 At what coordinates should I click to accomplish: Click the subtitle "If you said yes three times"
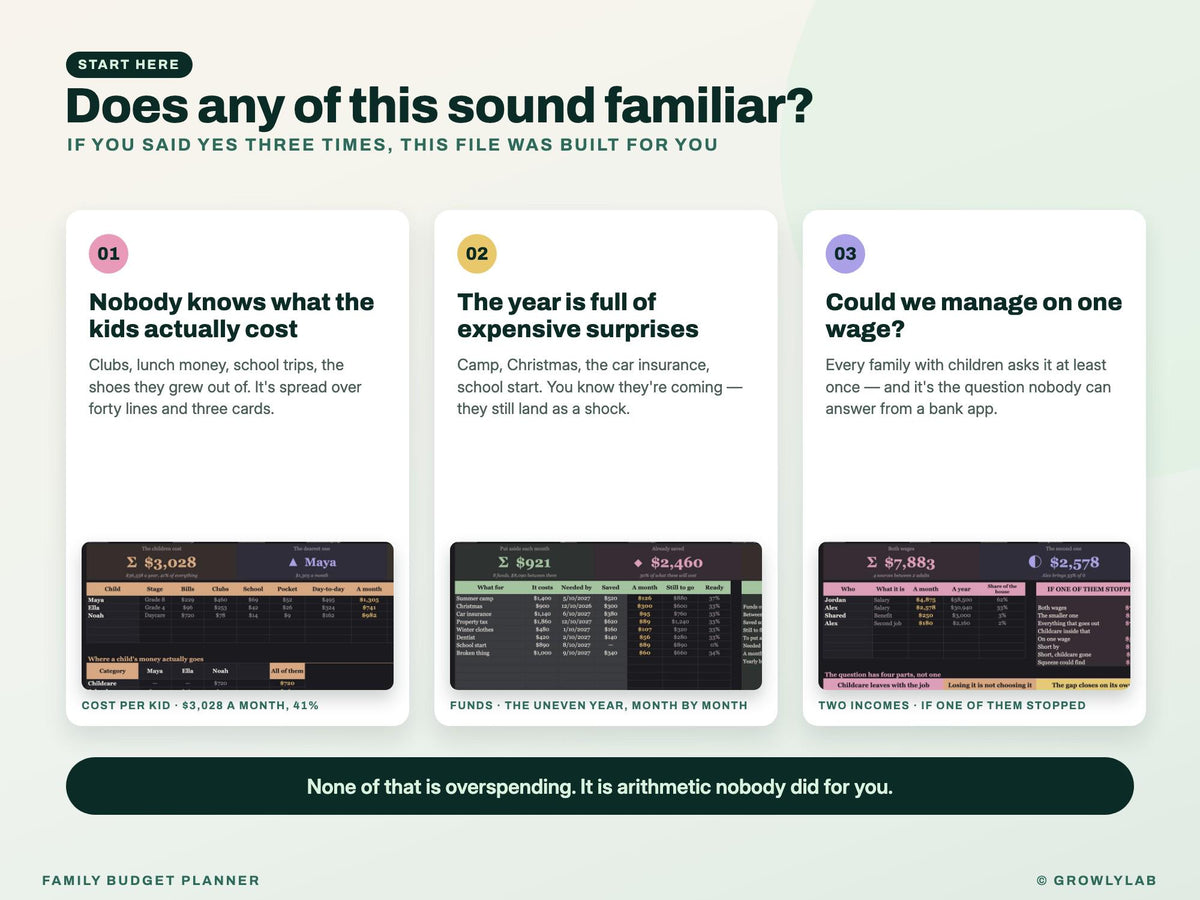231,145
